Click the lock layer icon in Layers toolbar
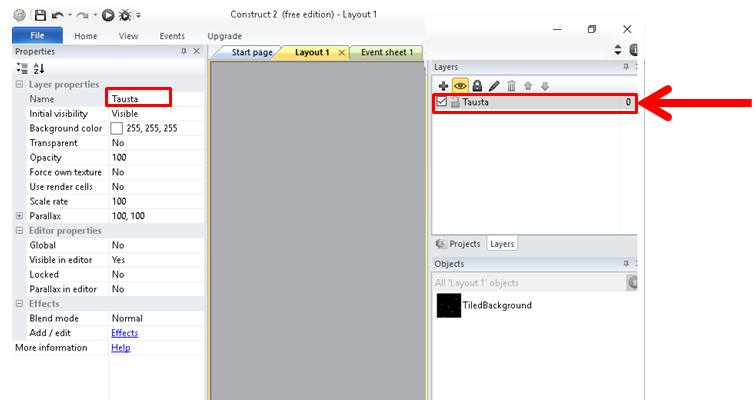This screenshot has width=756, height=402. click(477, 86)
